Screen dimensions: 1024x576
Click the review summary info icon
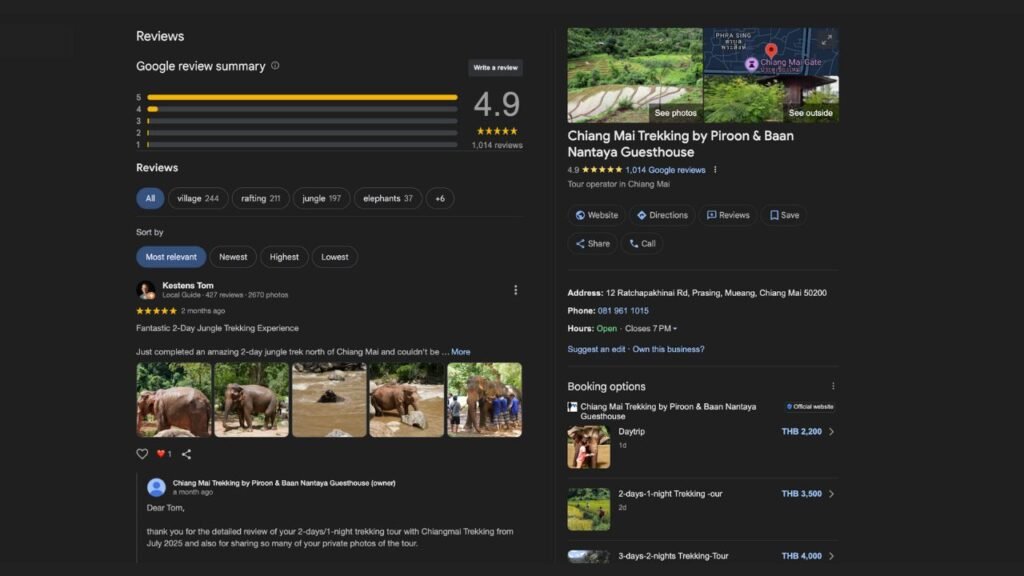[275, 66]
